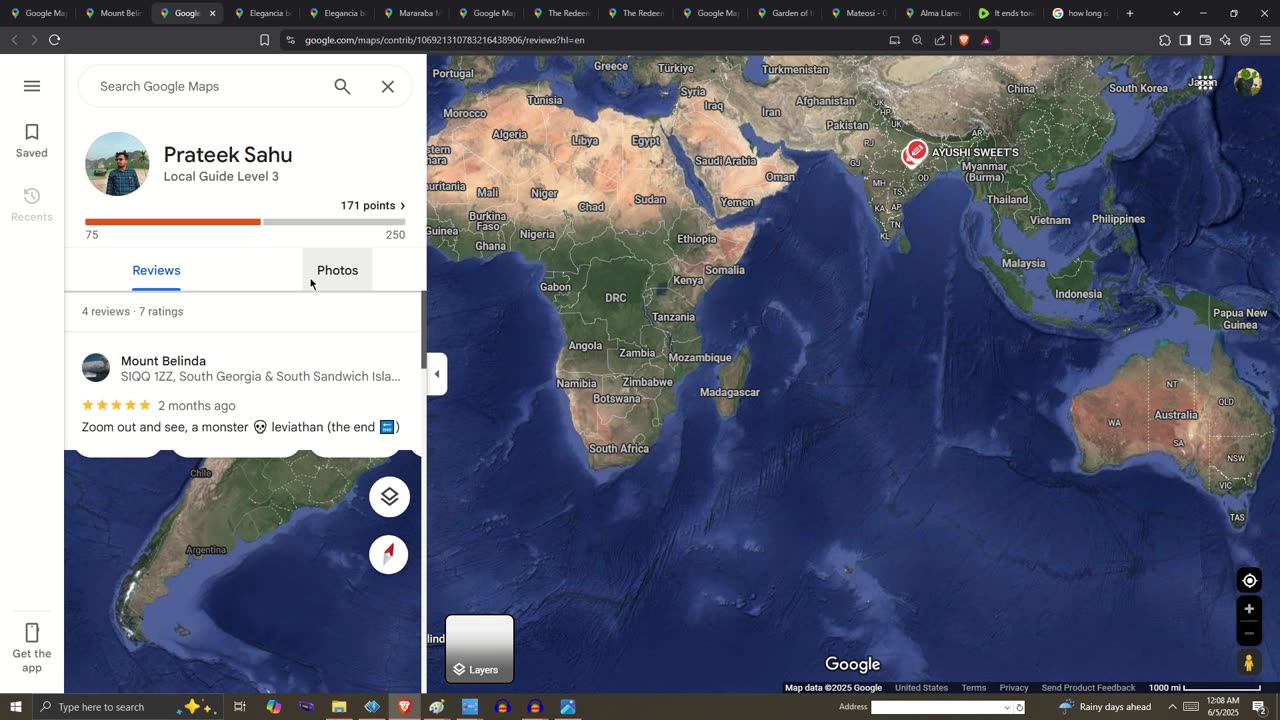The height and width of the screenshot is (720, 1280).
Task: Clear the search with the X button
Action: [388, 86]
